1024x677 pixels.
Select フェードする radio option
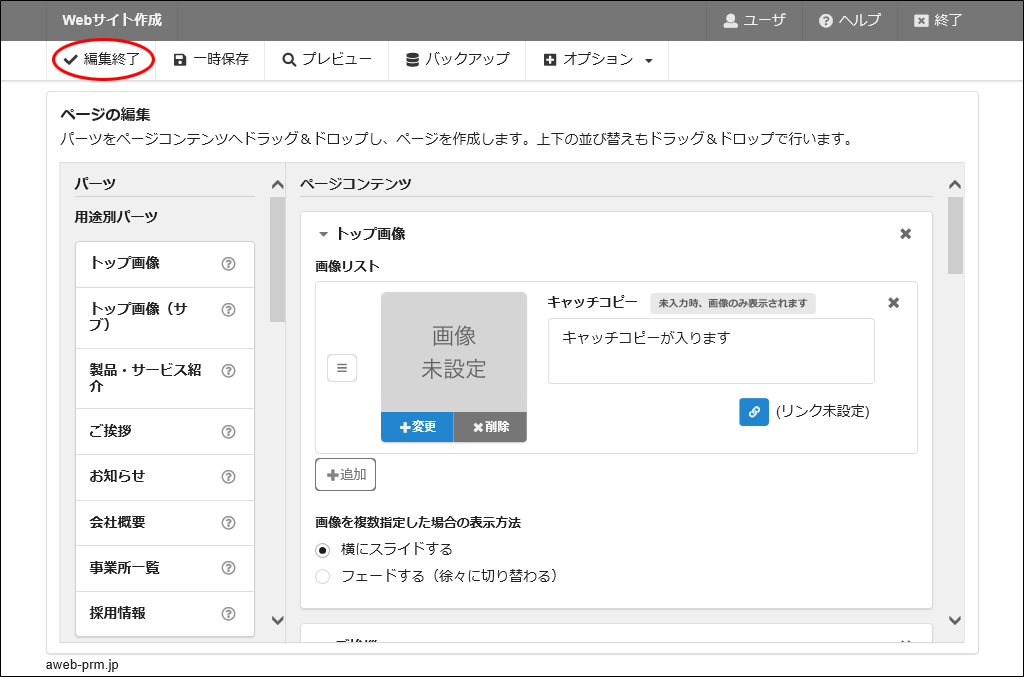click(322, 576)
